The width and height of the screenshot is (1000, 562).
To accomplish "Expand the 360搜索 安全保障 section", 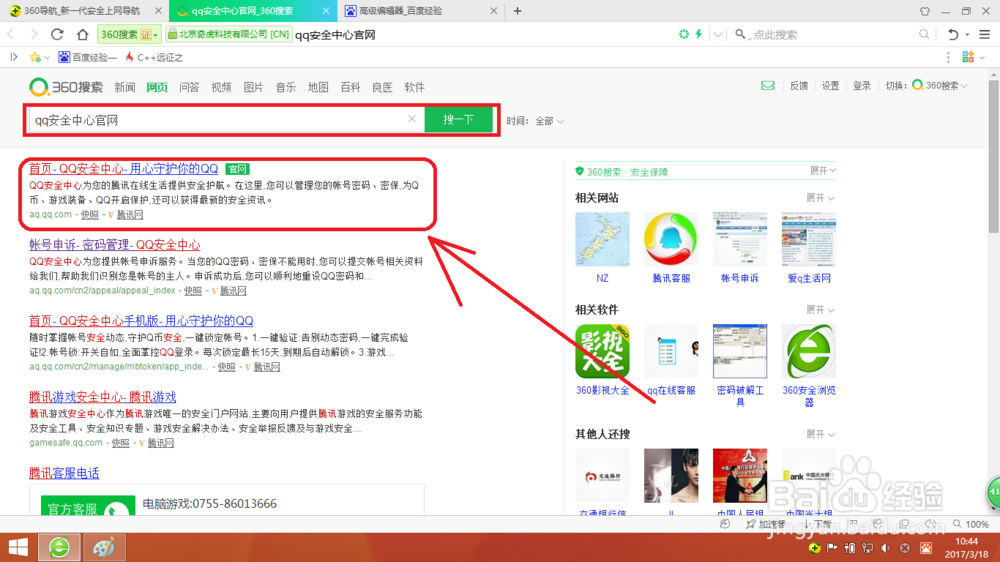I will click(x=823, y=170).
